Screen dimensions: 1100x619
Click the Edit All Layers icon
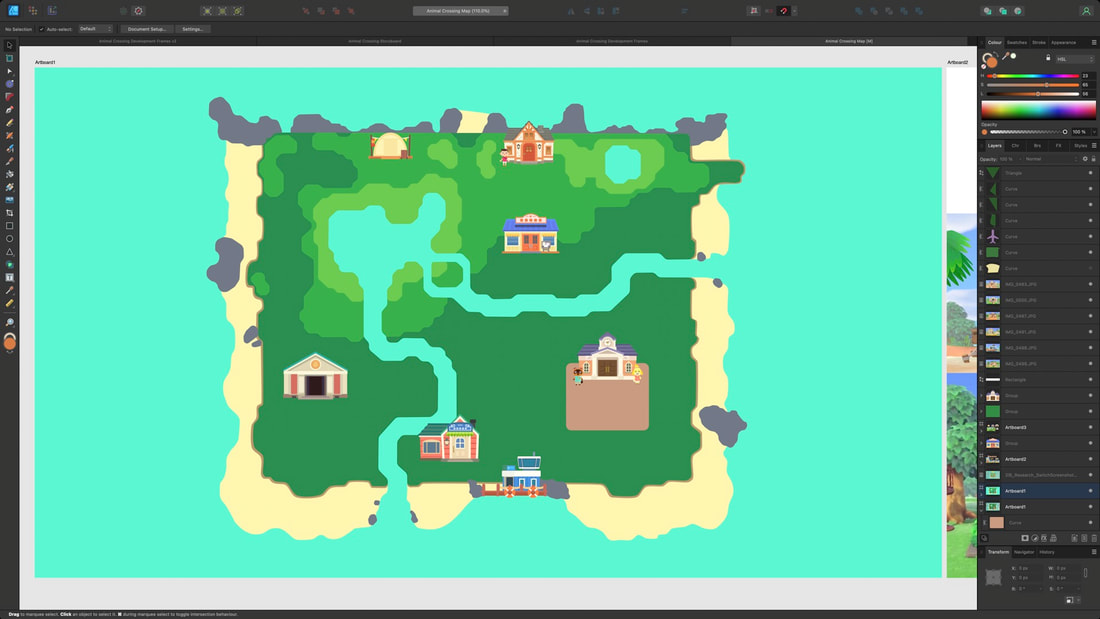tap(984, 538)
